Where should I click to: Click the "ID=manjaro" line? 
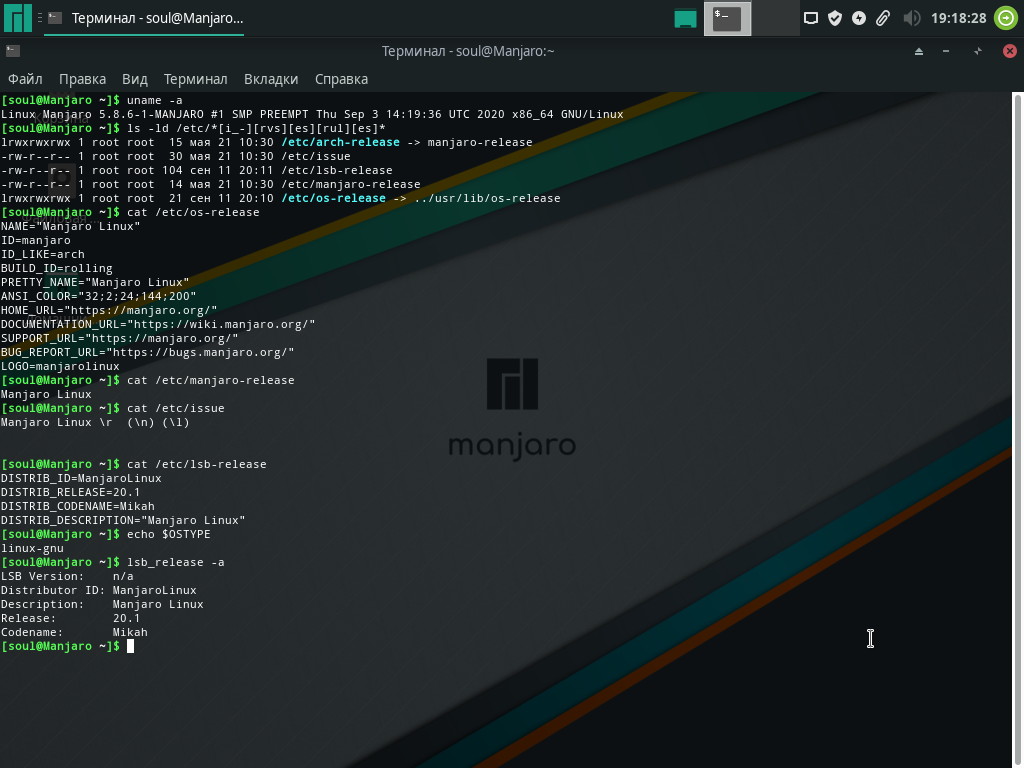tap(36, 240)
